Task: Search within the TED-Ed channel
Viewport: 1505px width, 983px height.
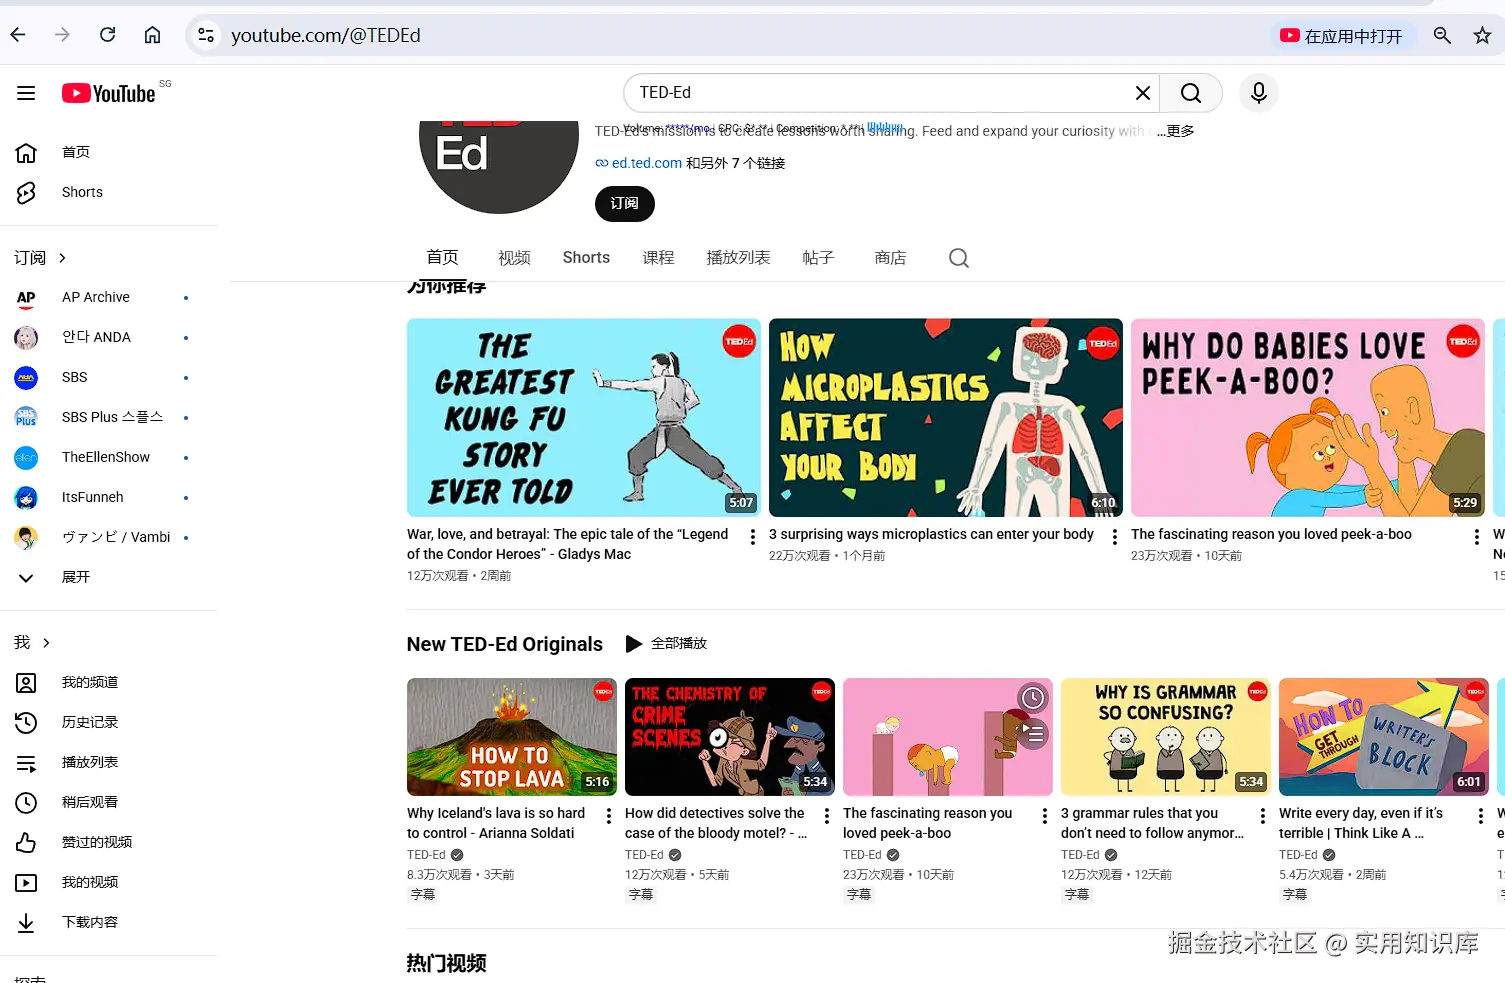Action: coord(959,258)
